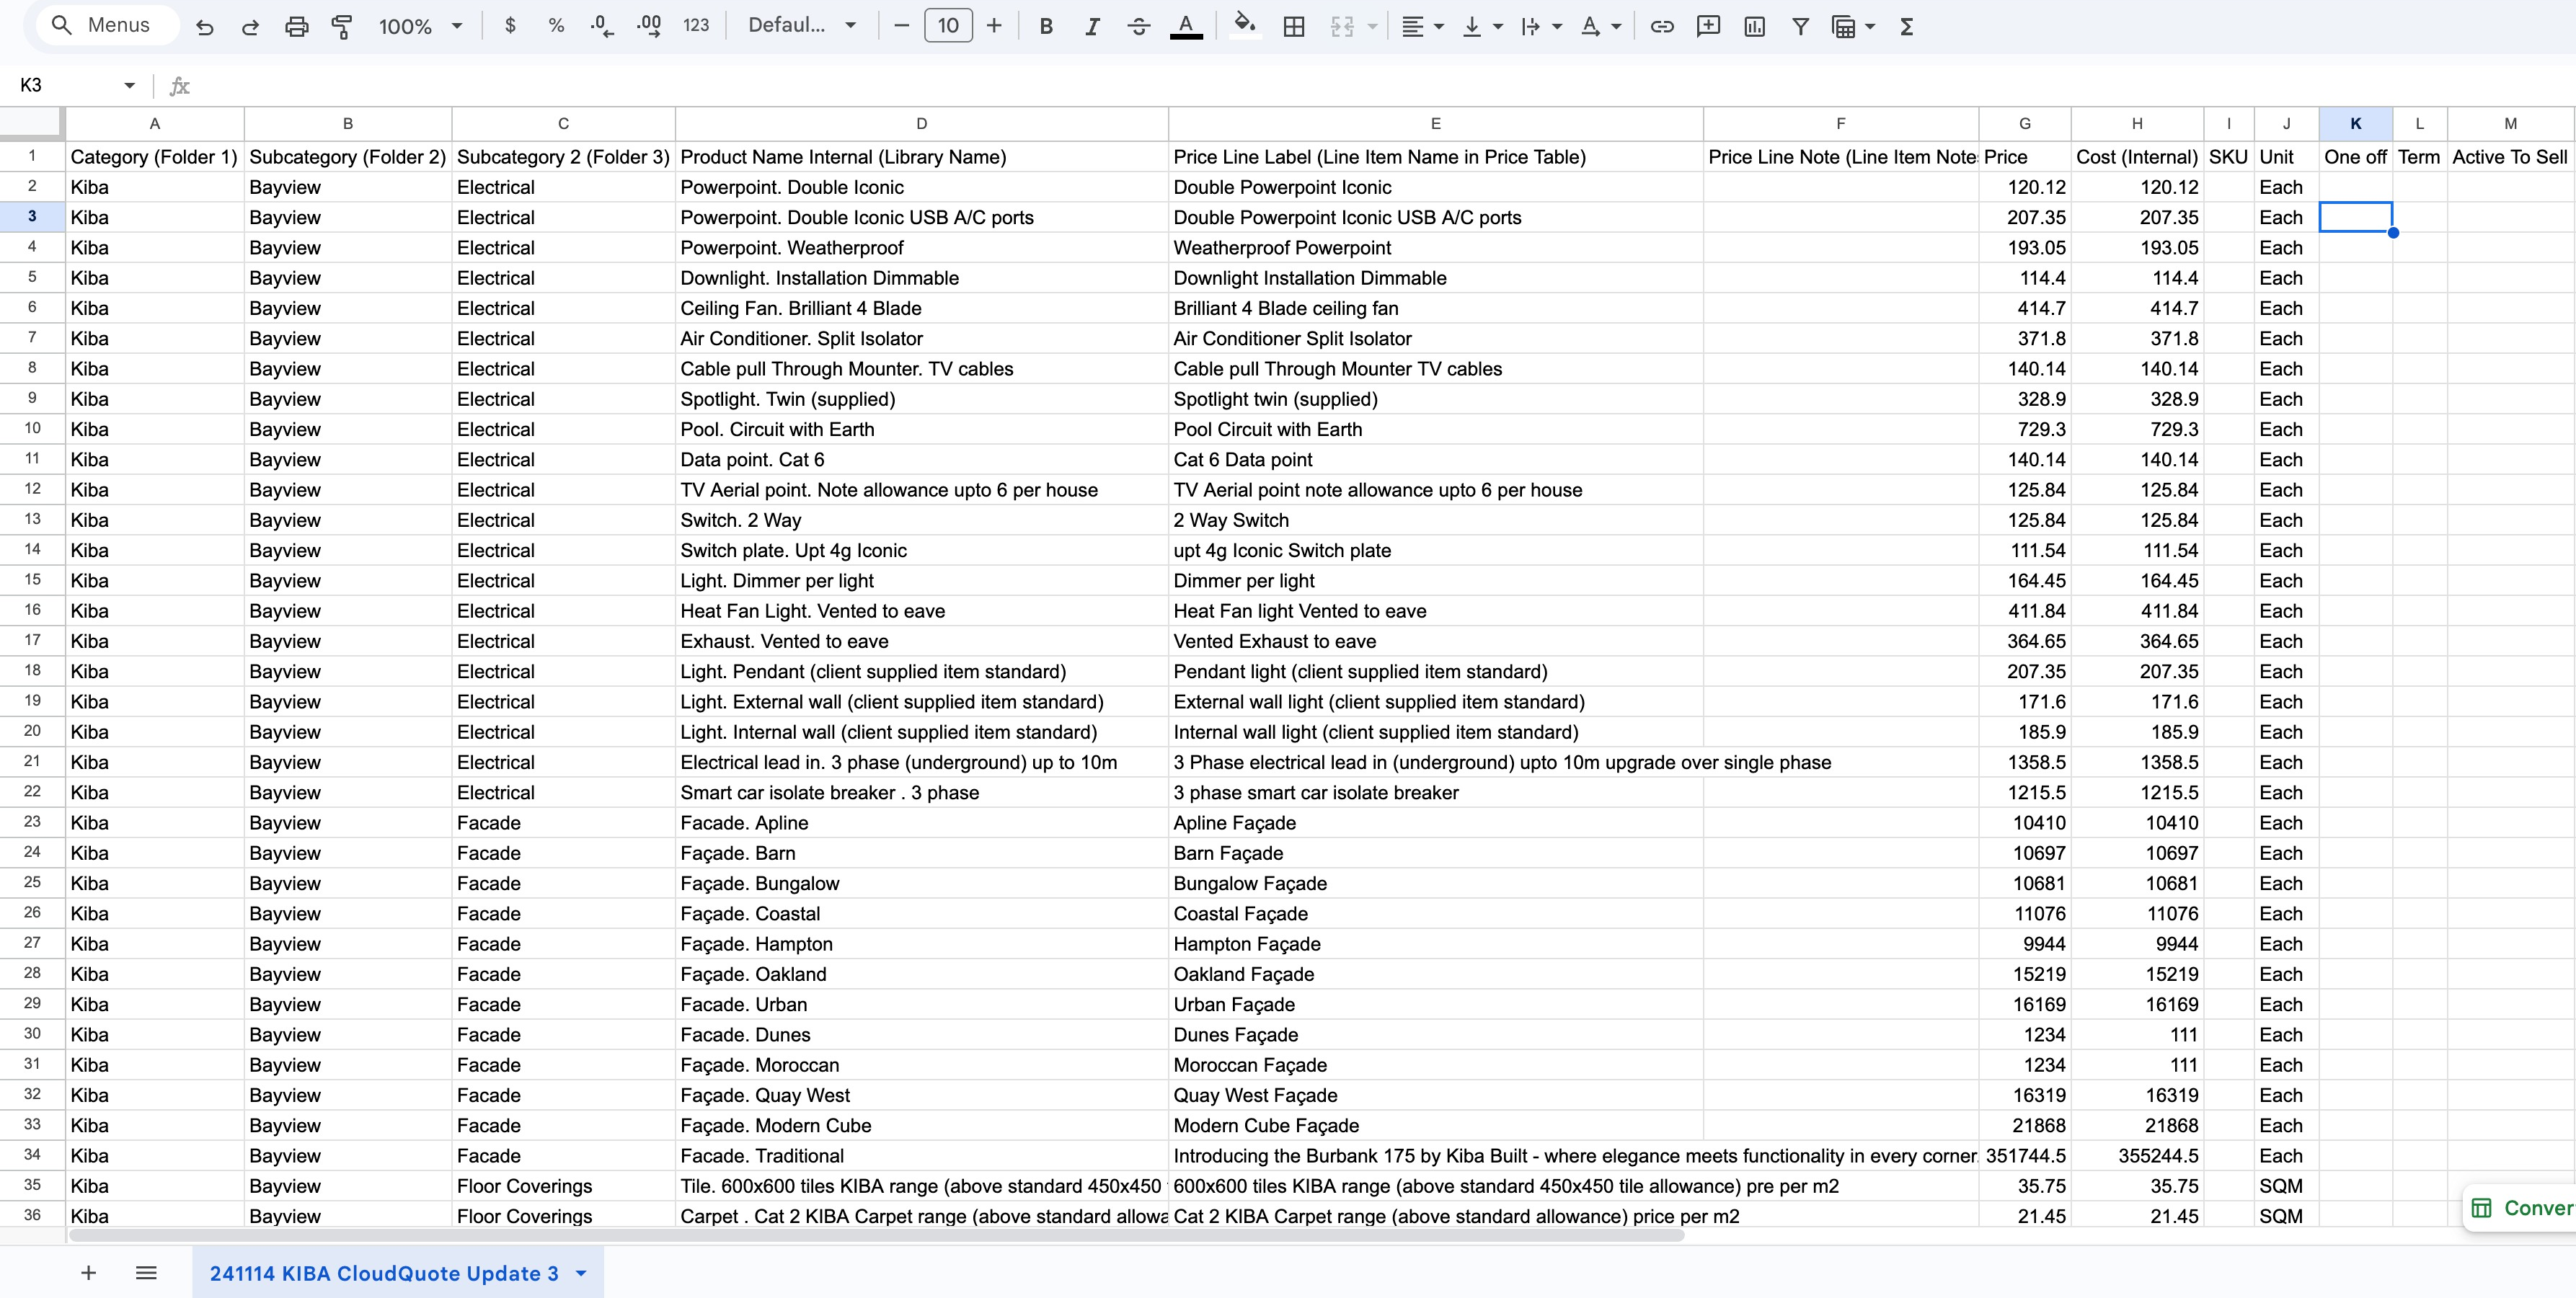The height and width of the screenshot is (1298, 2576).
Task: Toggle strikethrough formatting
Action: point(1138,27)
